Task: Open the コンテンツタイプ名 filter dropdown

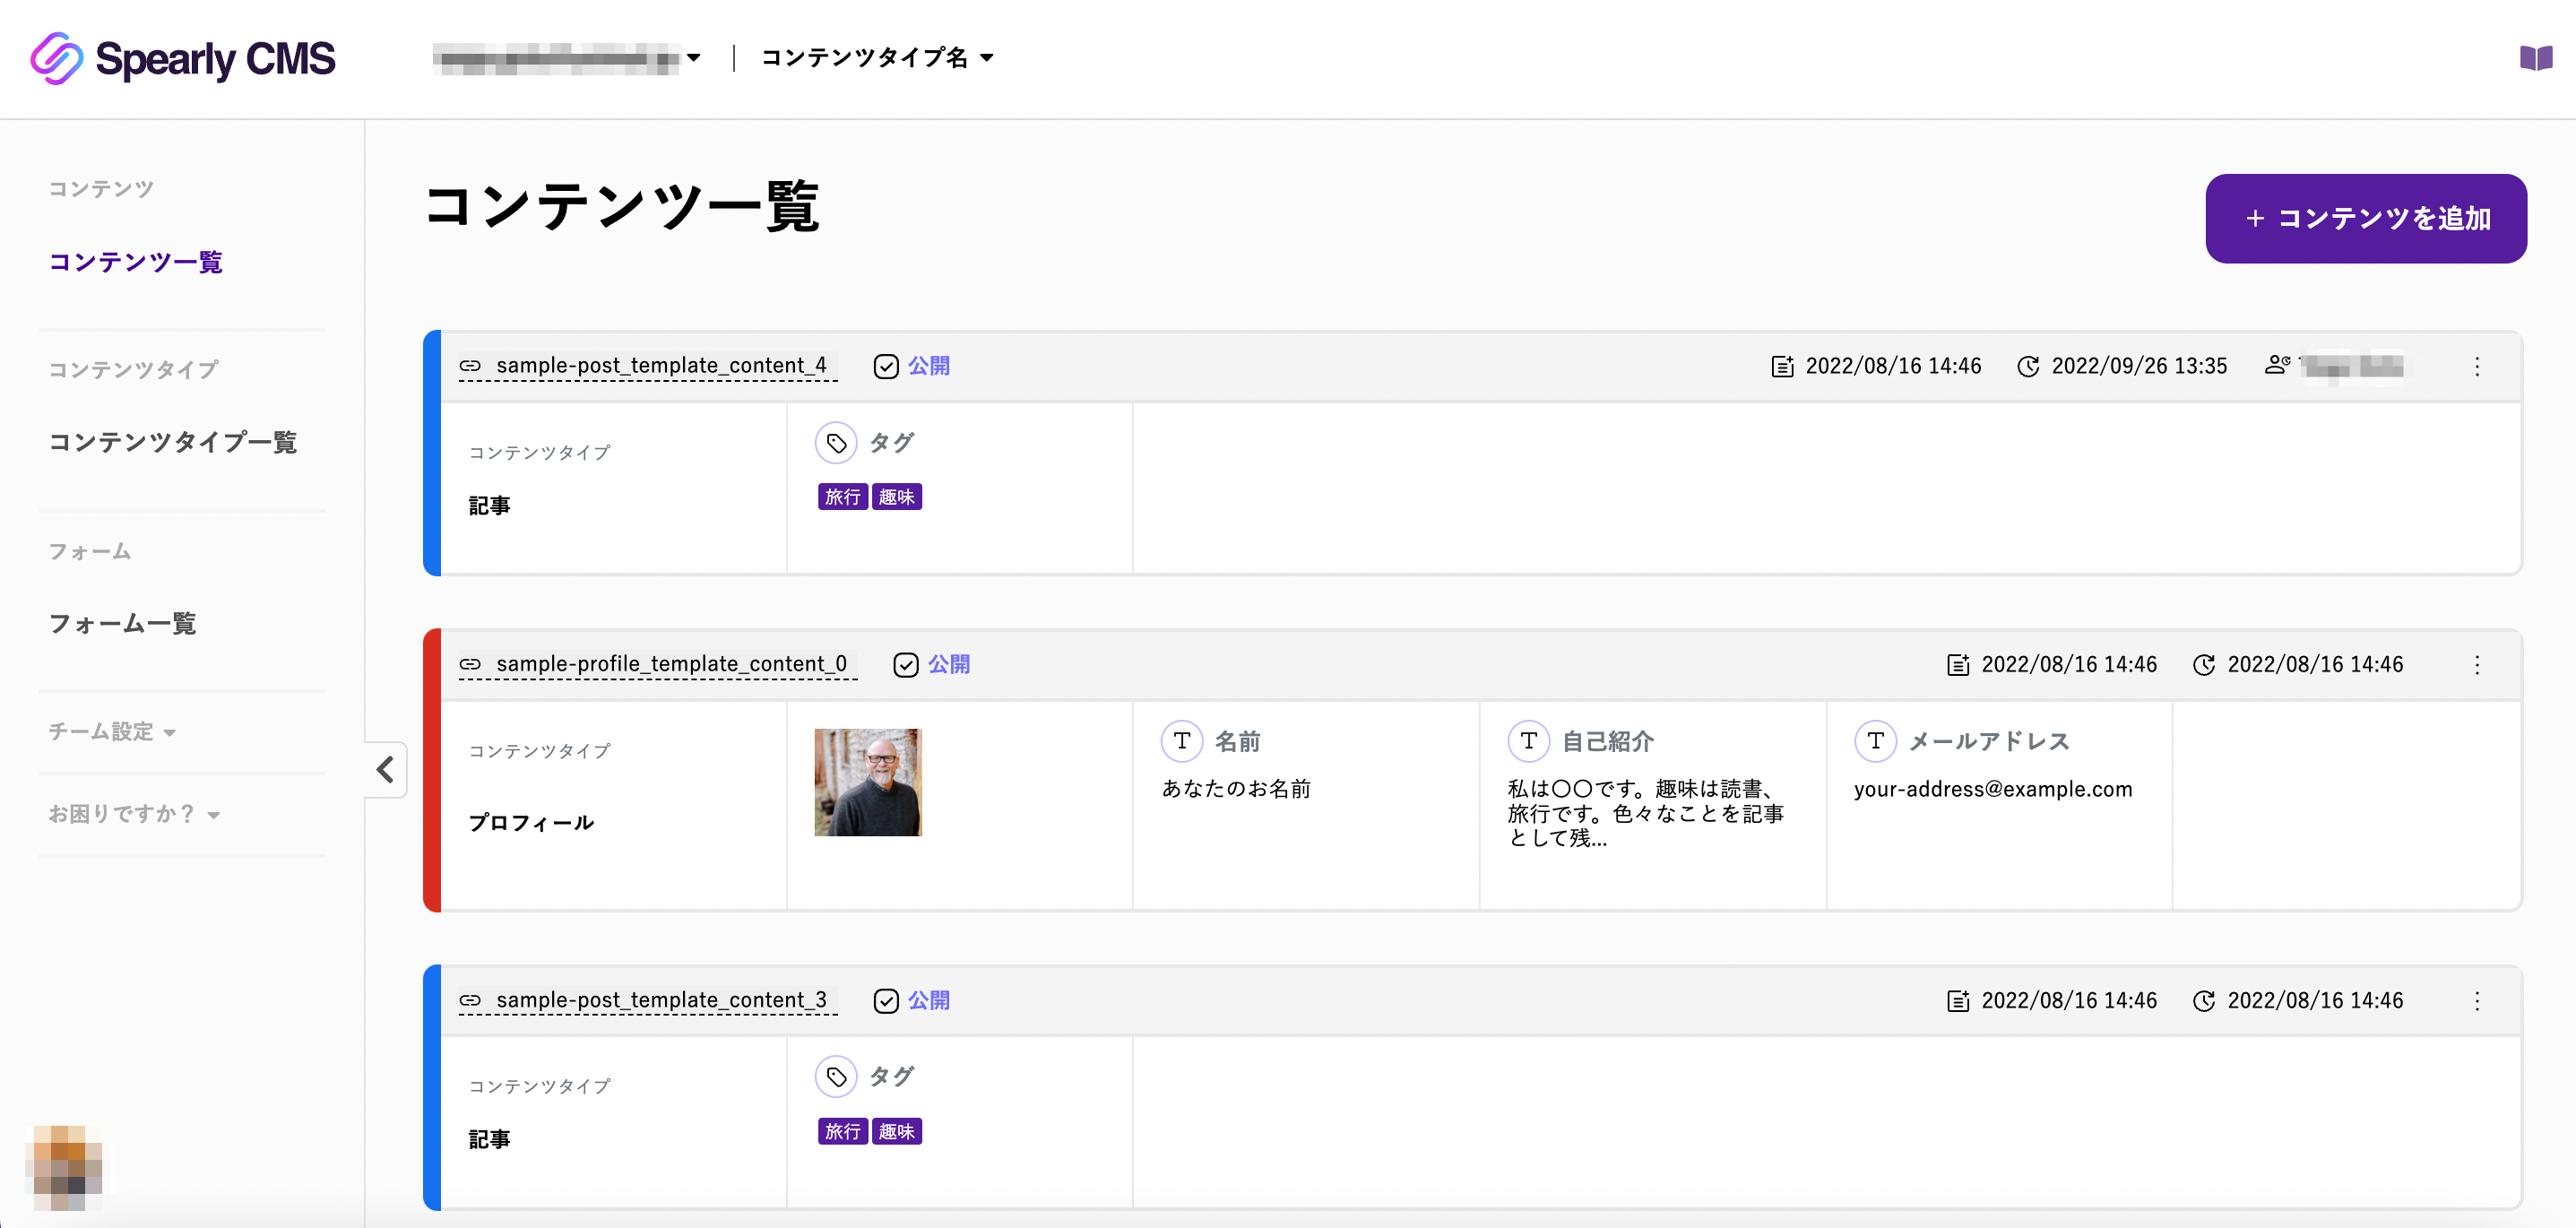Action: point(877,58)
